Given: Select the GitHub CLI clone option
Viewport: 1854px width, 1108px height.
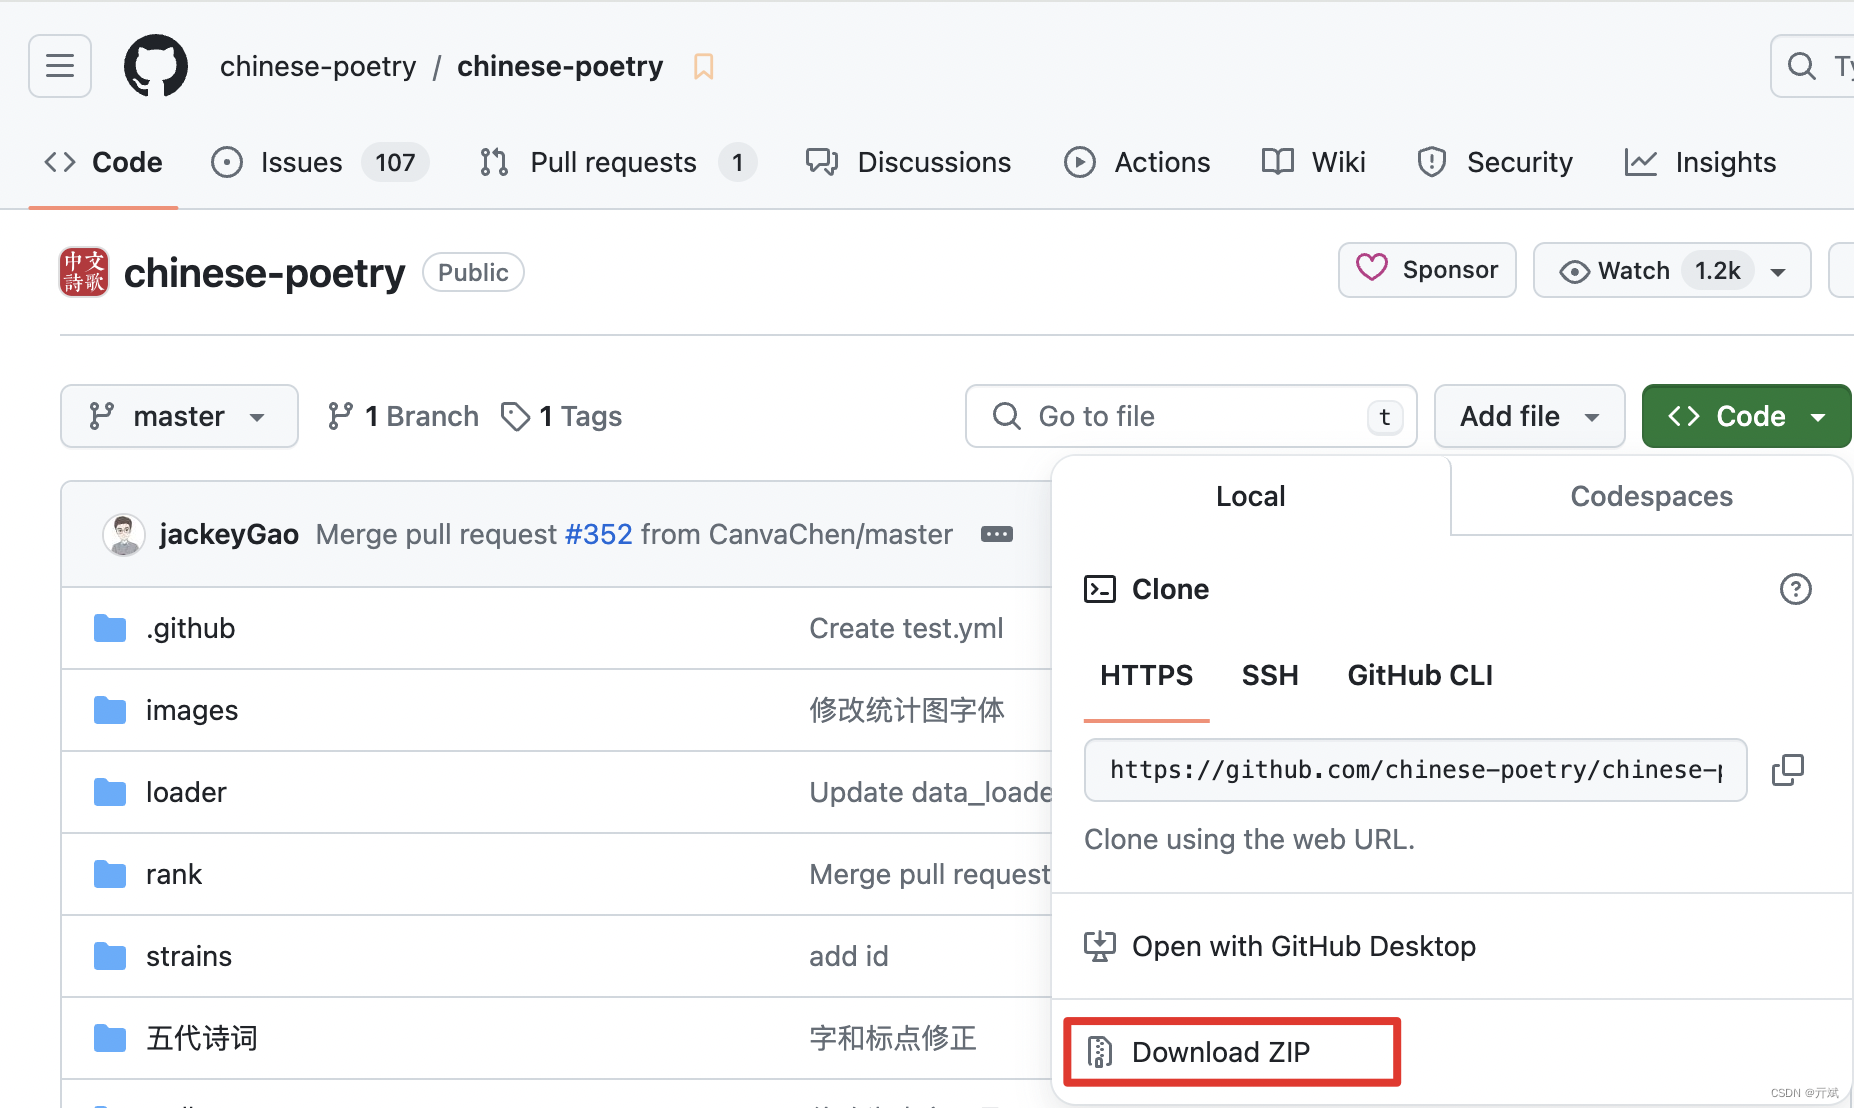Looking at the screenshot, I should (1420, 676).
